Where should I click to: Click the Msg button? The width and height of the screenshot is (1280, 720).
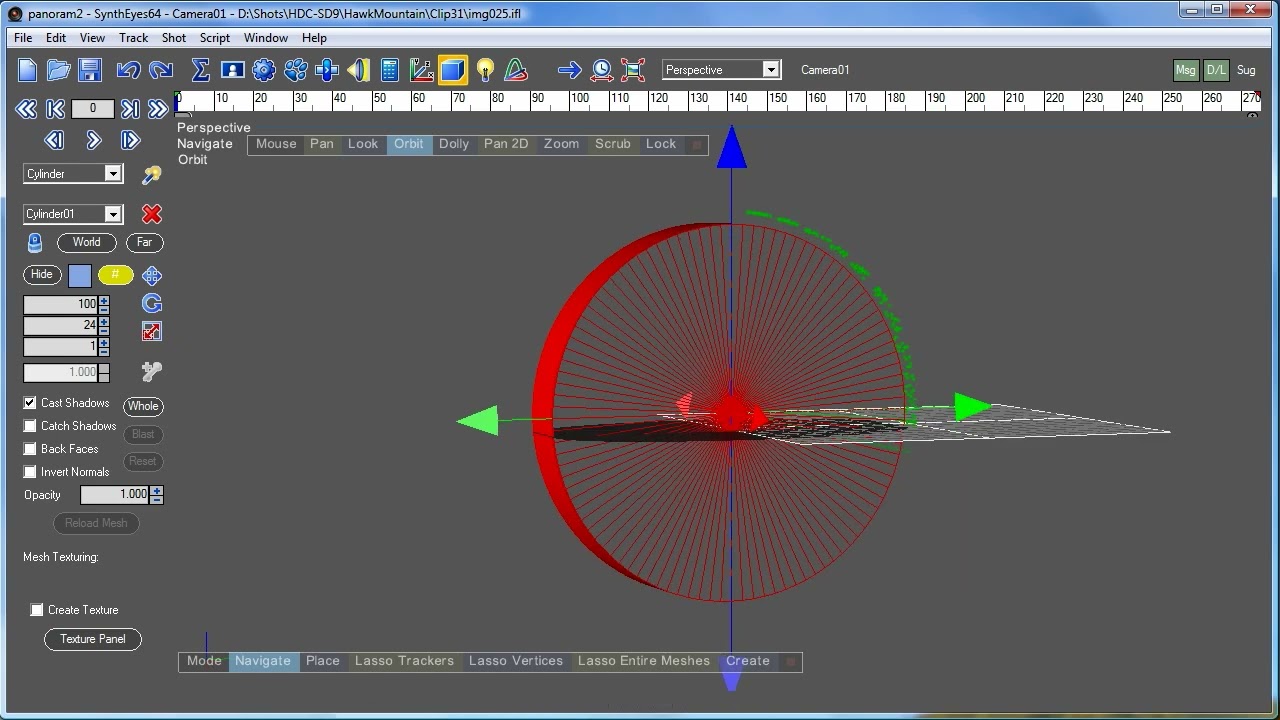tap(1185, 70)
